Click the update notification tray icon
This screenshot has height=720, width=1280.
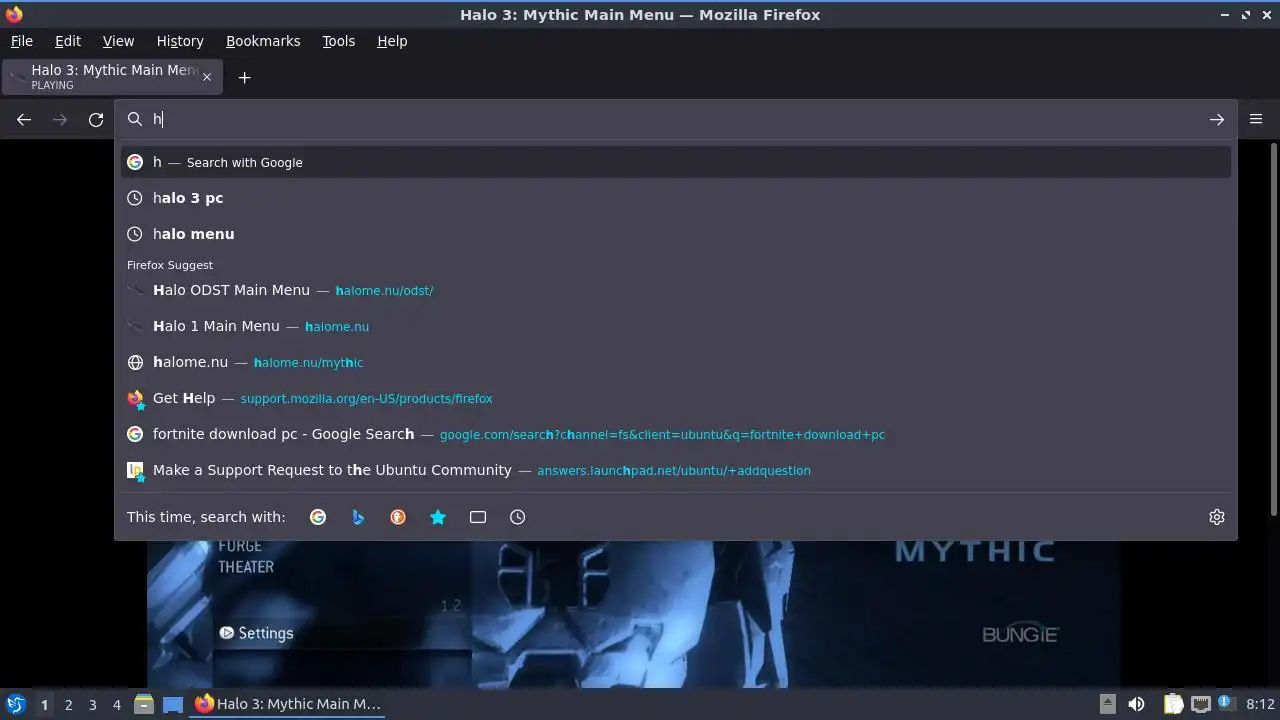pos(1227,704)
